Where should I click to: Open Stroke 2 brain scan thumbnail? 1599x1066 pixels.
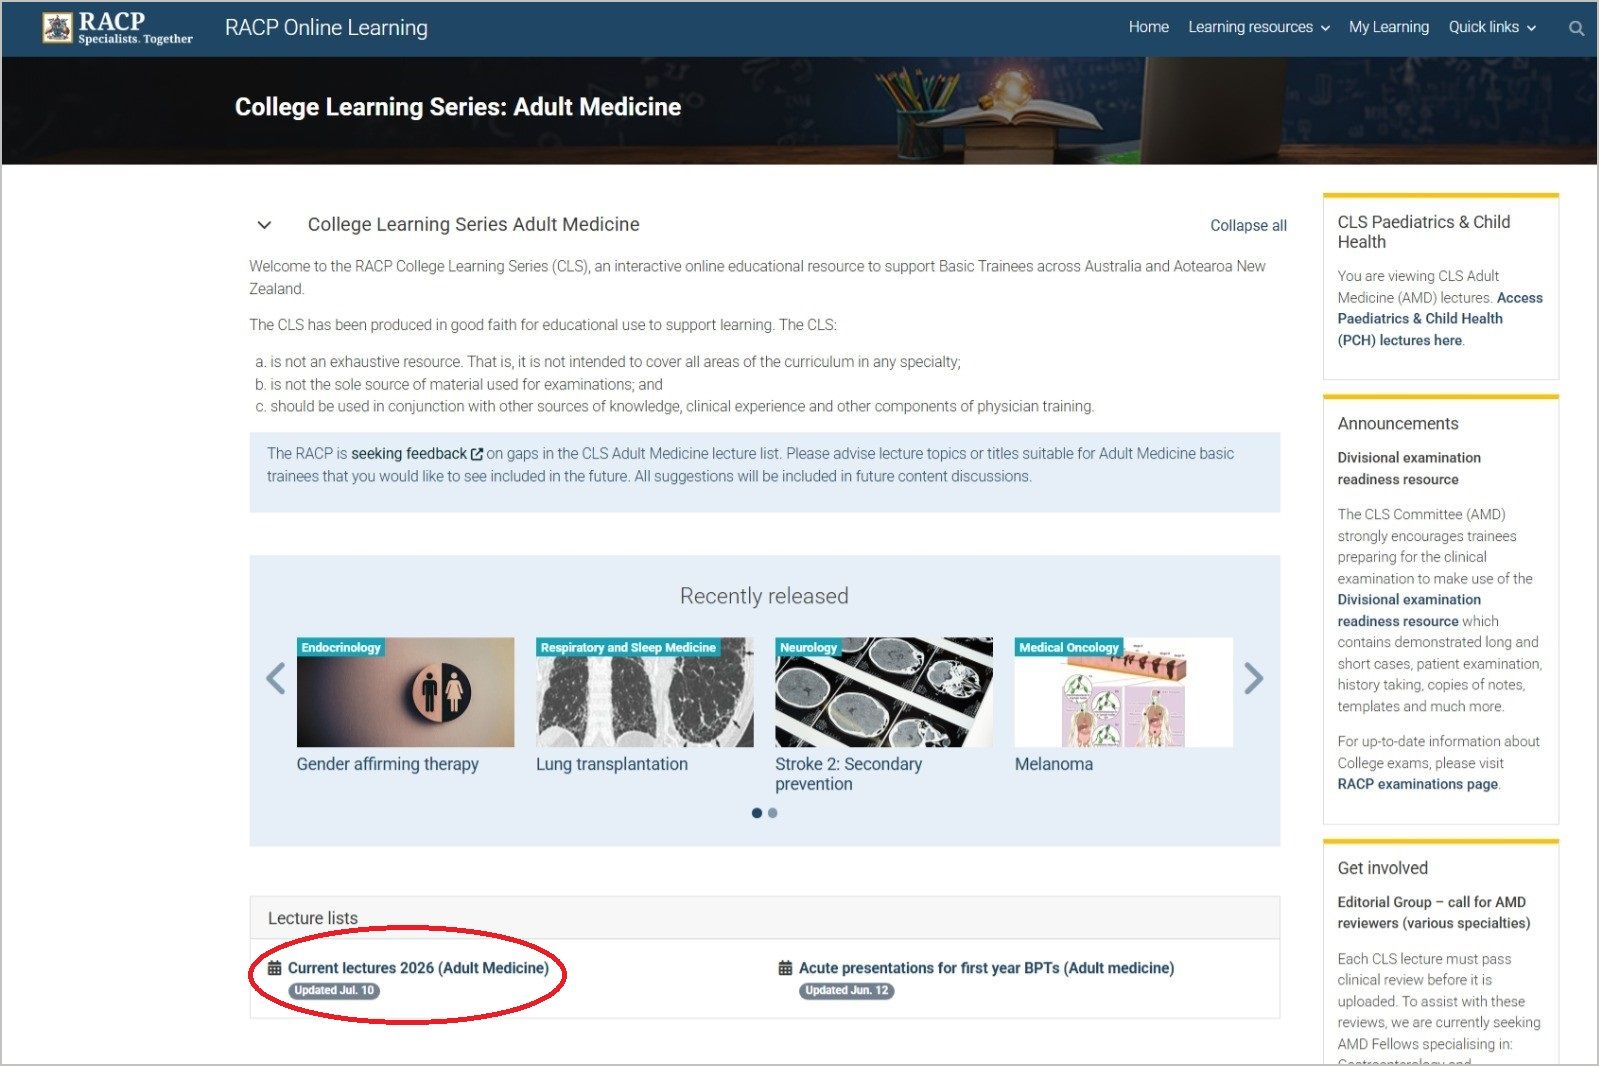884,692
